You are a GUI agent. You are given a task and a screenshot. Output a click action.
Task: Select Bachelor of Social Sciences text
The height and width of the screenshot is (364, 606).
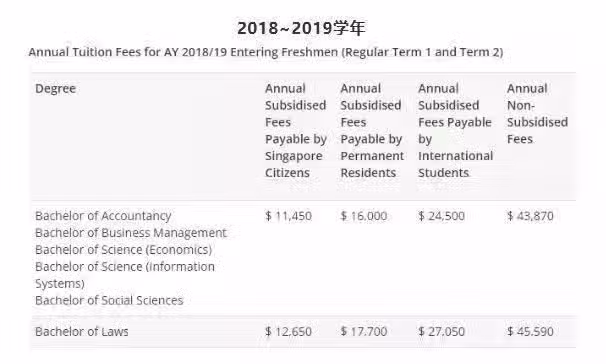[x=109, y=300]
